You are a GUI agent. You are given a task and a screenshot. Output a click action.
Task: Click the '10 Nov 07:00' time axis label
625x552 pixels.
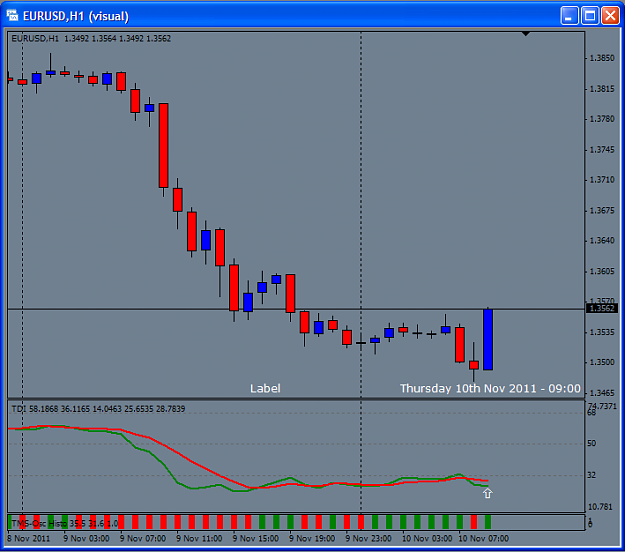(x=483, y=538)
